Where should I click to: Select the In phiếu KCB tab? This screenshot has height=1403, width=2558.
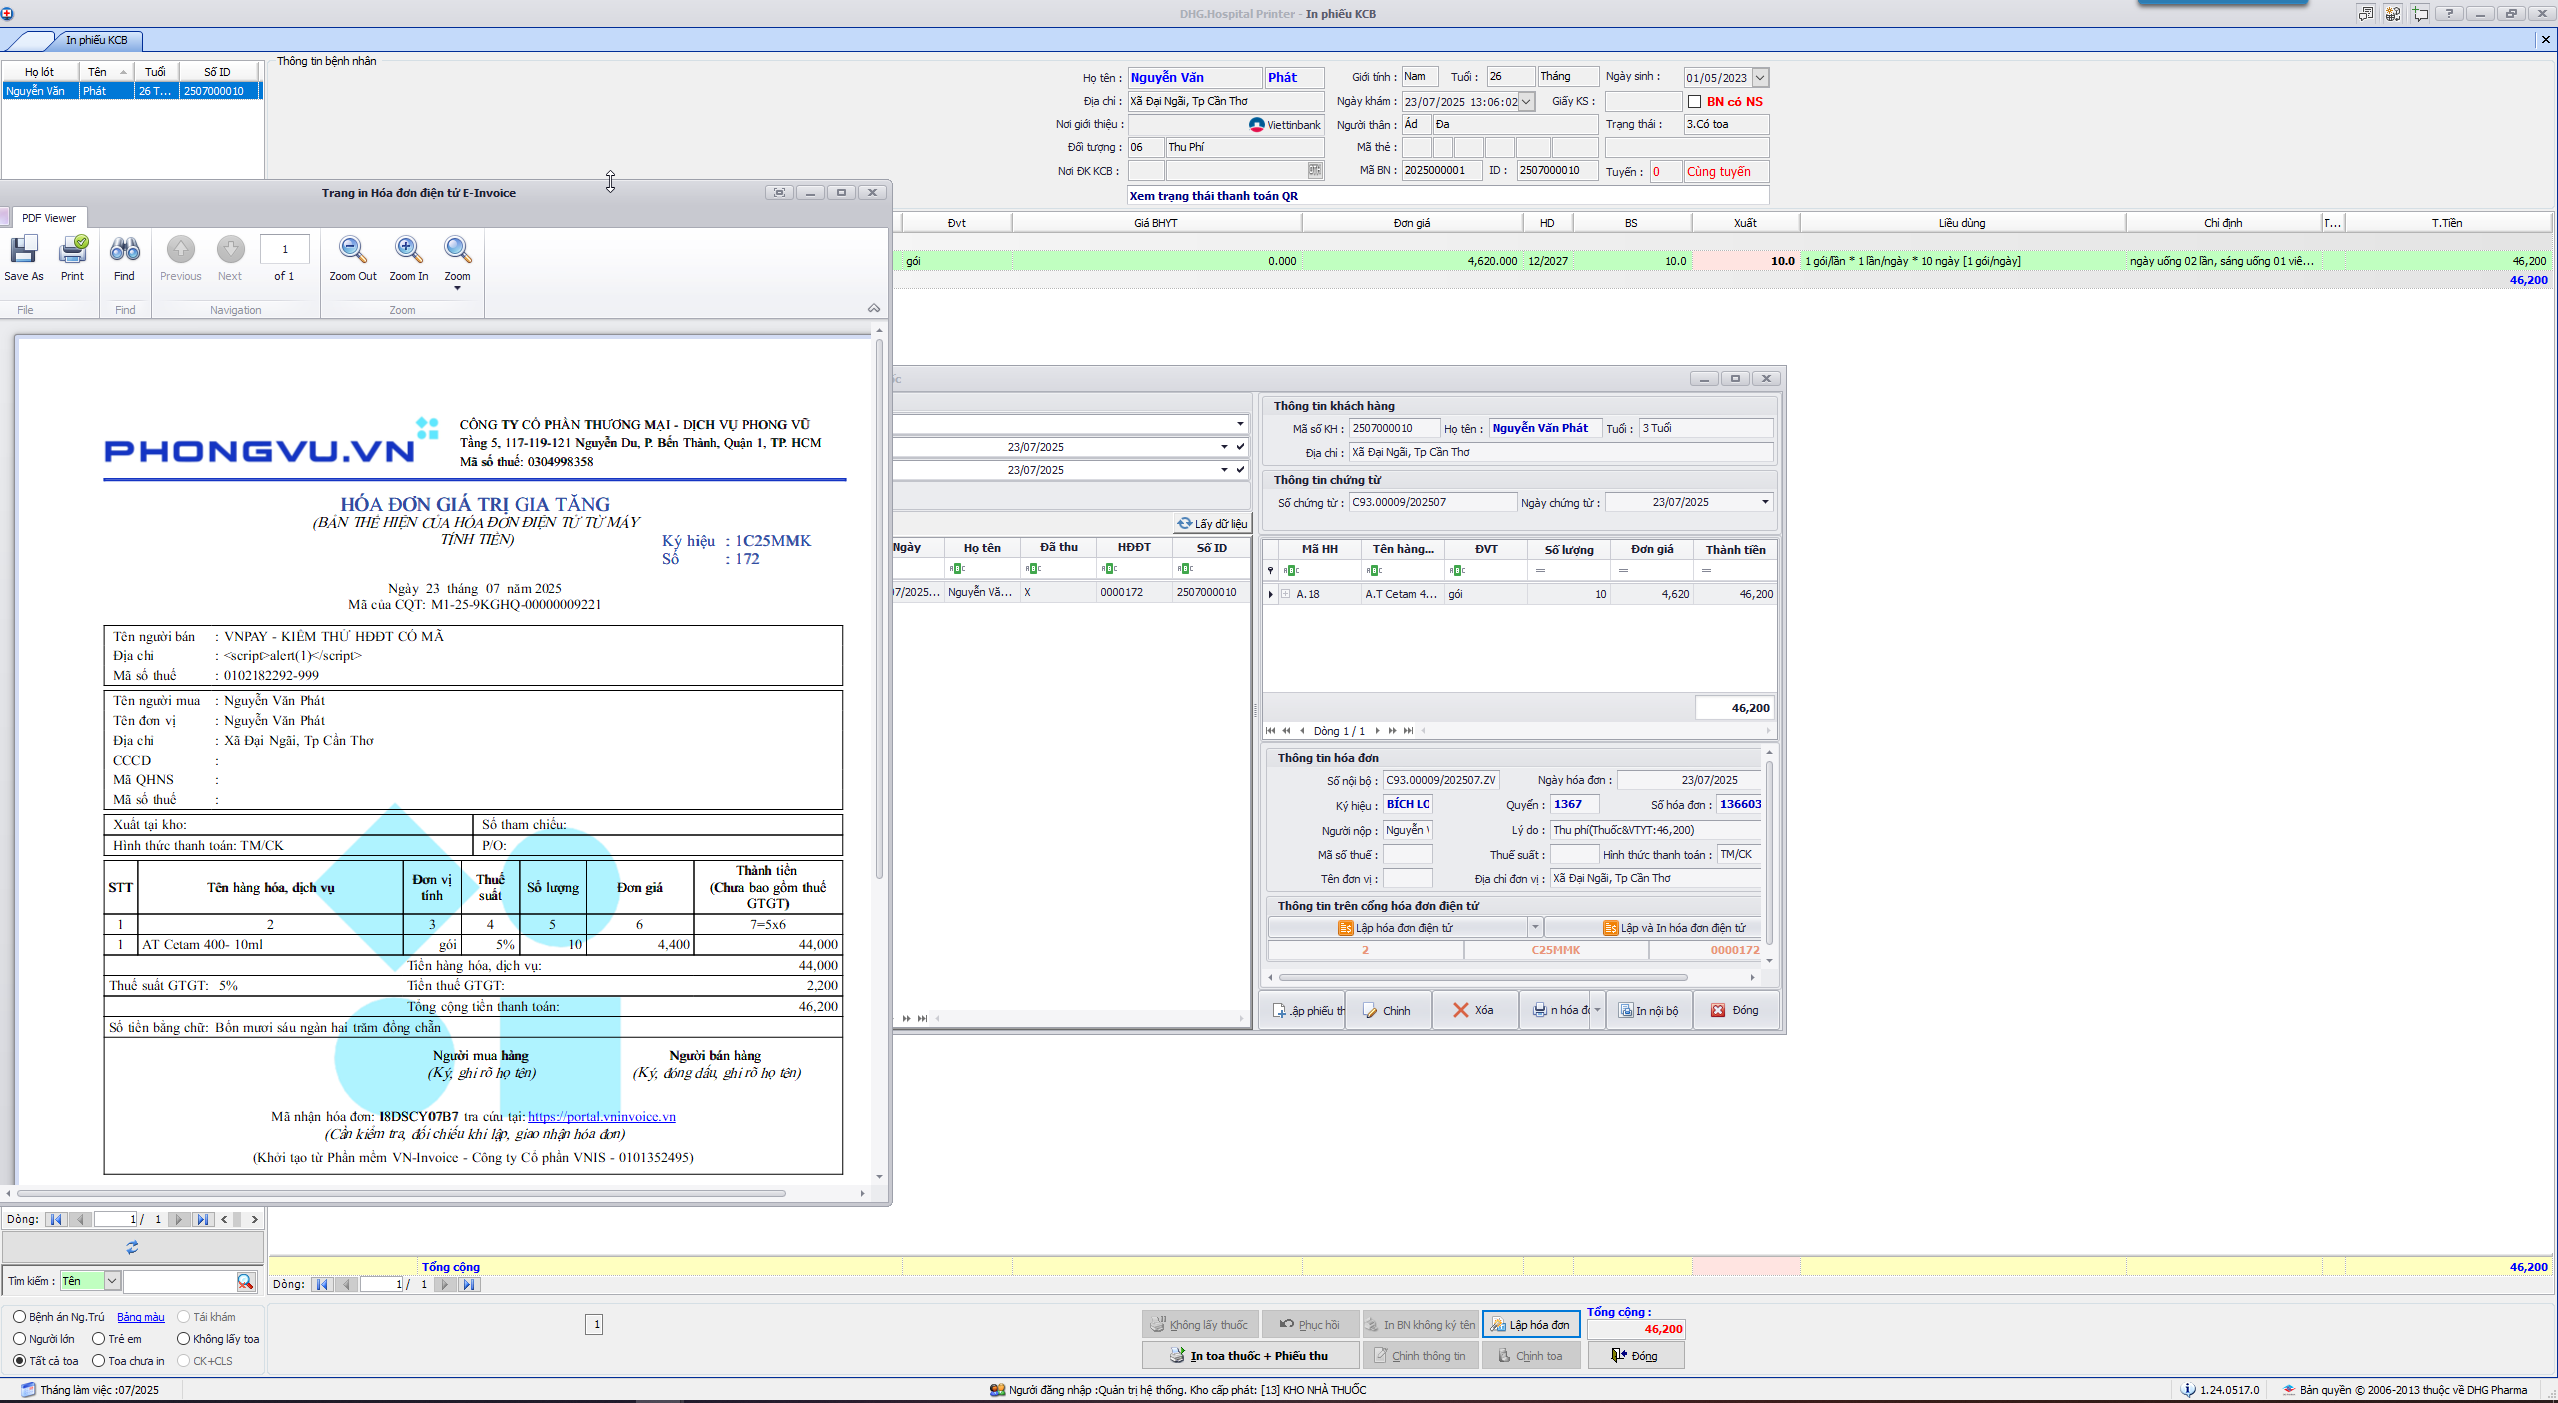tap(96, 40)
